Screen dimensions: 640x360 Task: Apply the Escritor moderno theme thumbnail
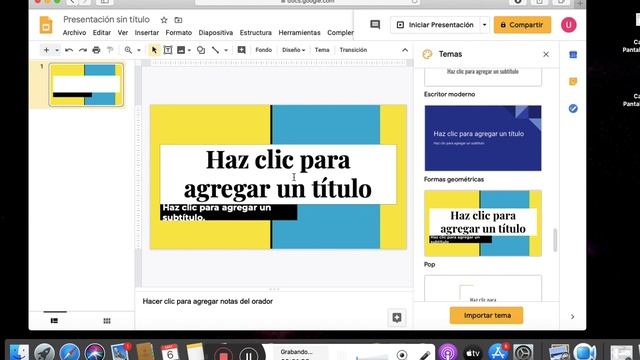483,78
